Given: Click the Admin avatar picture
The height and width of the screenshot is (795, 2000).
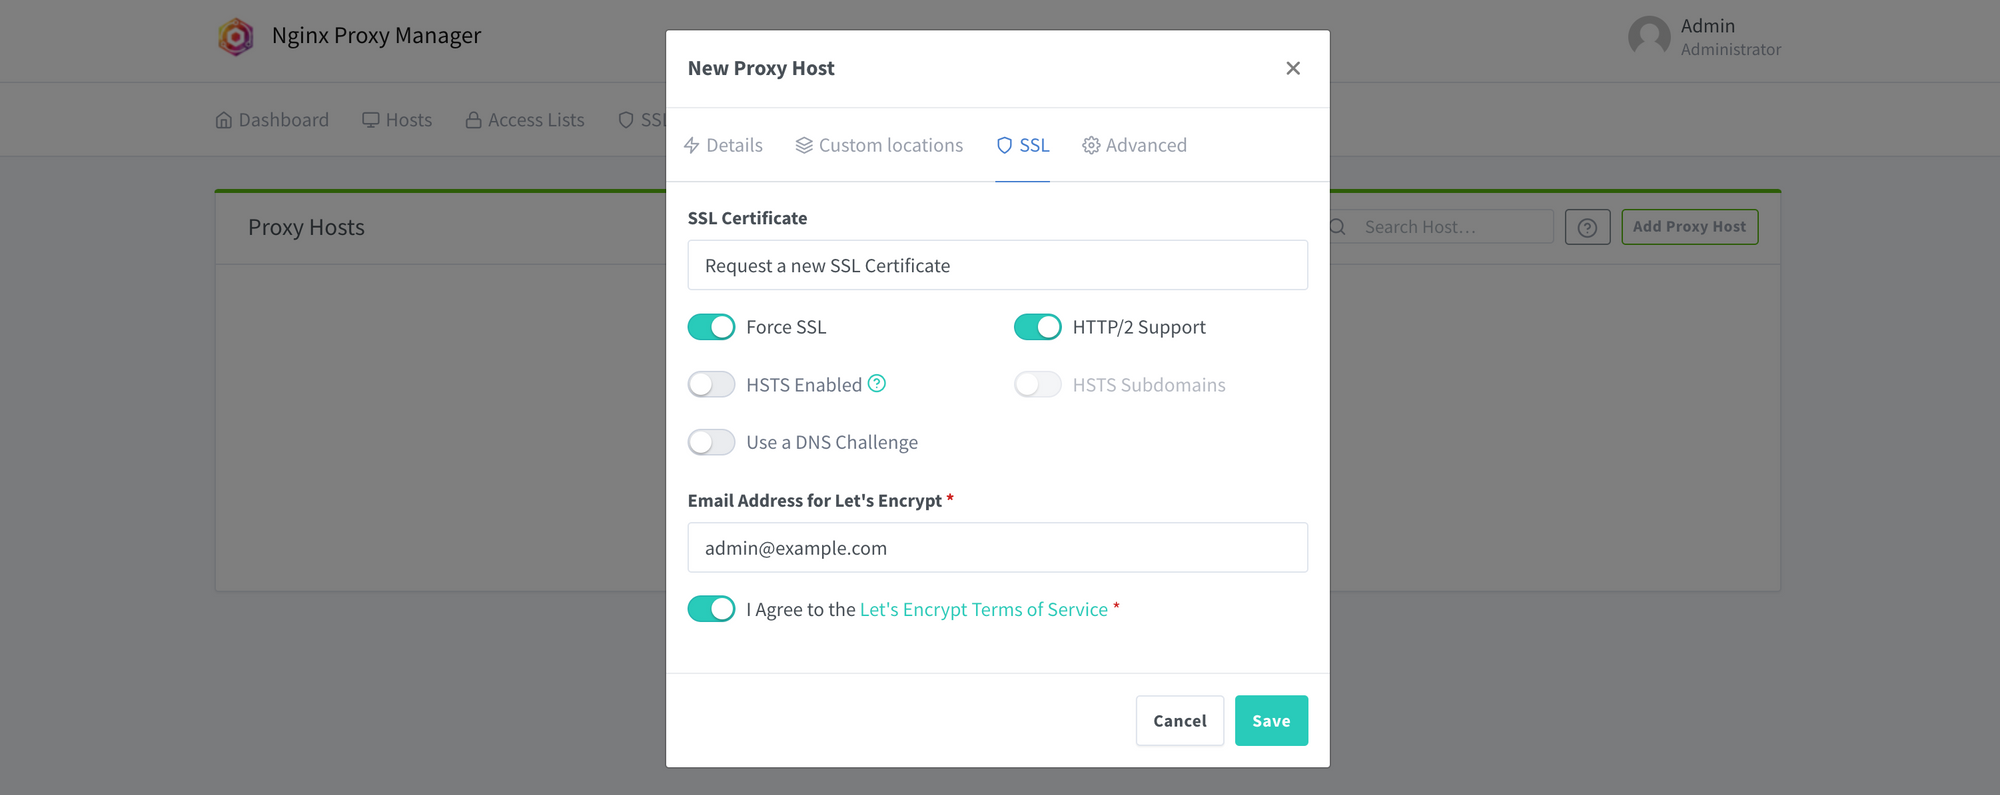Looking at the screenshot, I should tap(1650, 37).
